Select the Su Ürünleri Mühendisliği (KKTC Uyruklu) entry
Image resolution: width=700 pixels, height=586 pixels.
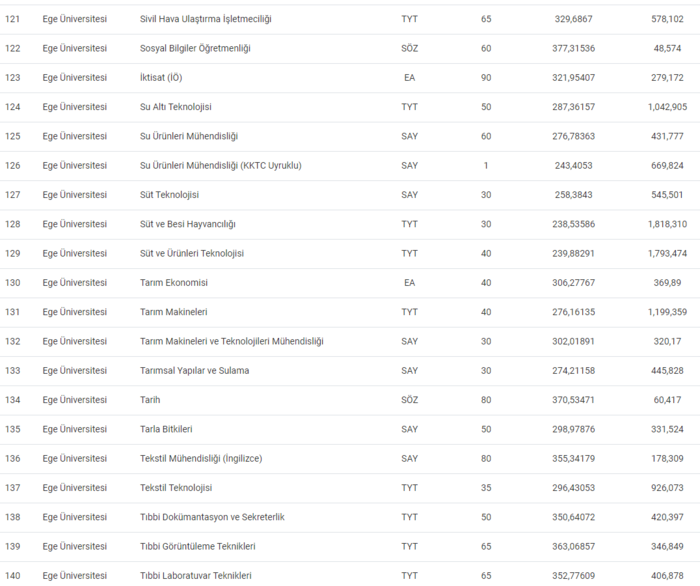(220, 165)
